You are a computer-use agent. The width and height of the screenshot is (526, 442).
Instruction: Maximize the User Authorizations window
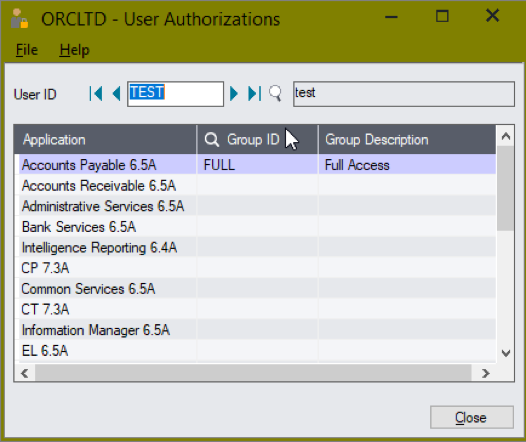point(442,16)
